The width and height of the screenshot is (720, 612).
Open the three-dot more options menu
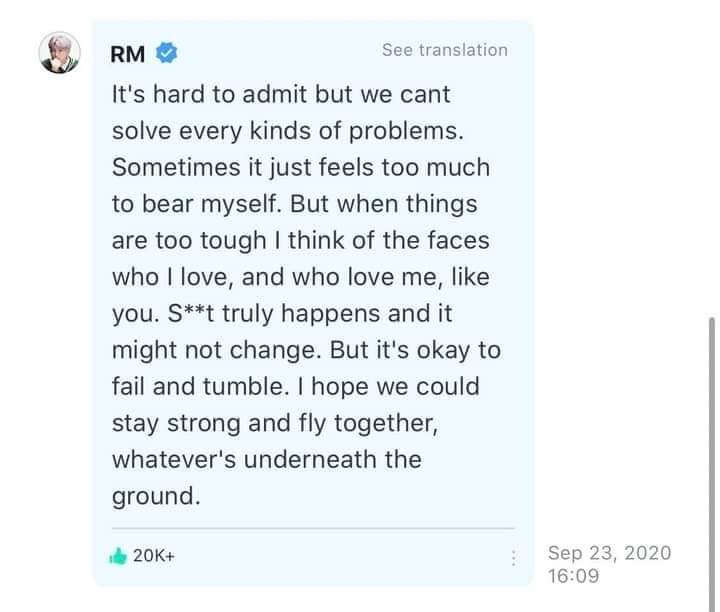[513, 558]
